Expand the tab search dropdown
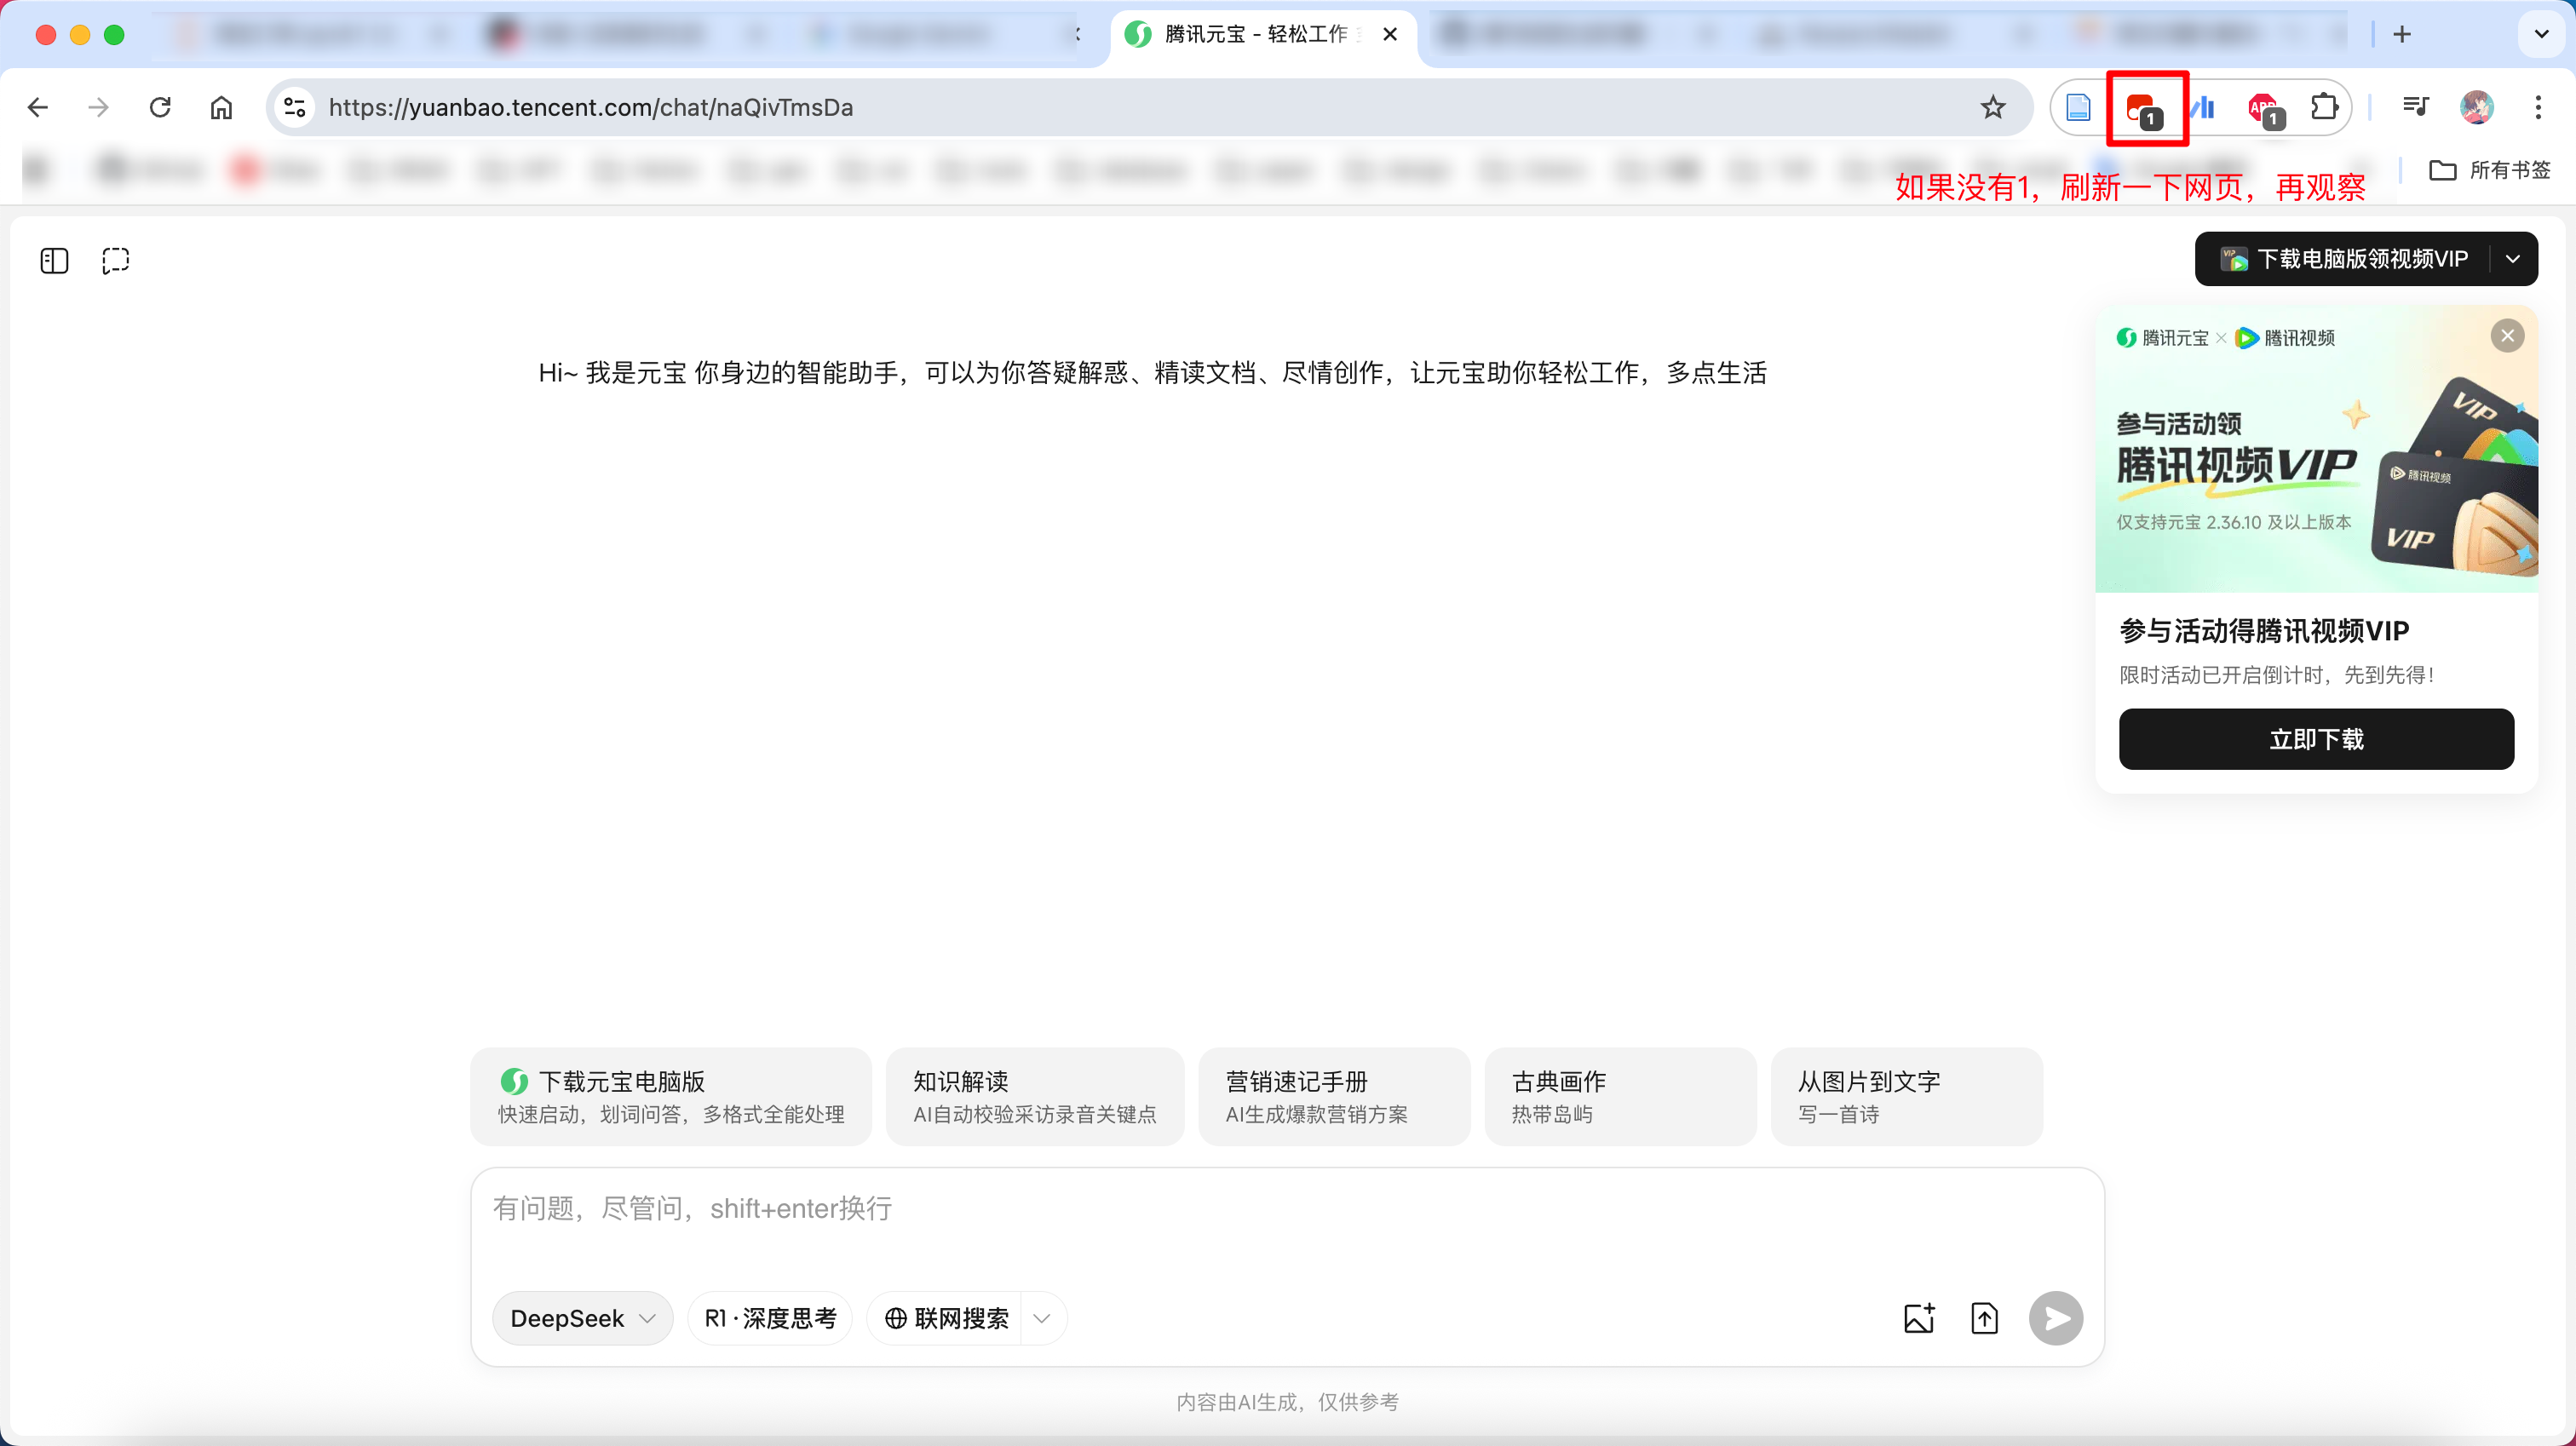This screenshot has width=2576, height=1446. (x=2541, y=34)
